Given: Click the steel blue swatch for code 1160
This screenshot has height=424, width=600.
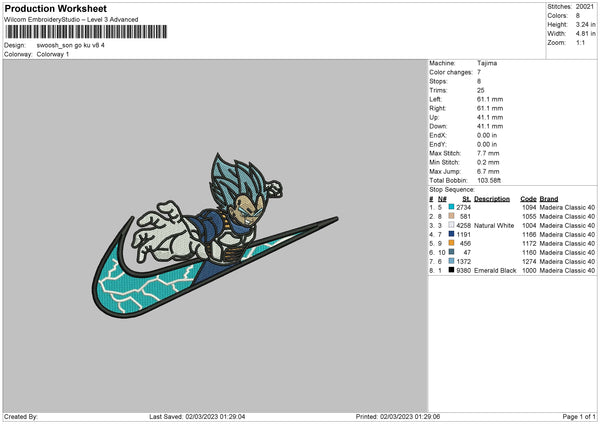Looking at the screenshot, I should (x=452, y=252).
